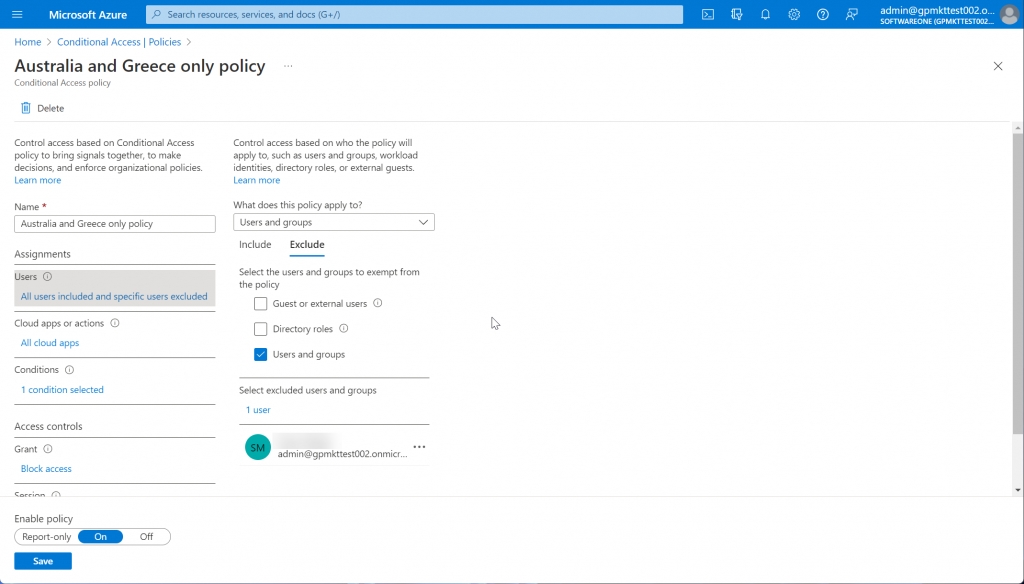Viewport: 1024px width, 584px height.
Task: Set Enable policy to Report-only
Action: tap(47, 537)
